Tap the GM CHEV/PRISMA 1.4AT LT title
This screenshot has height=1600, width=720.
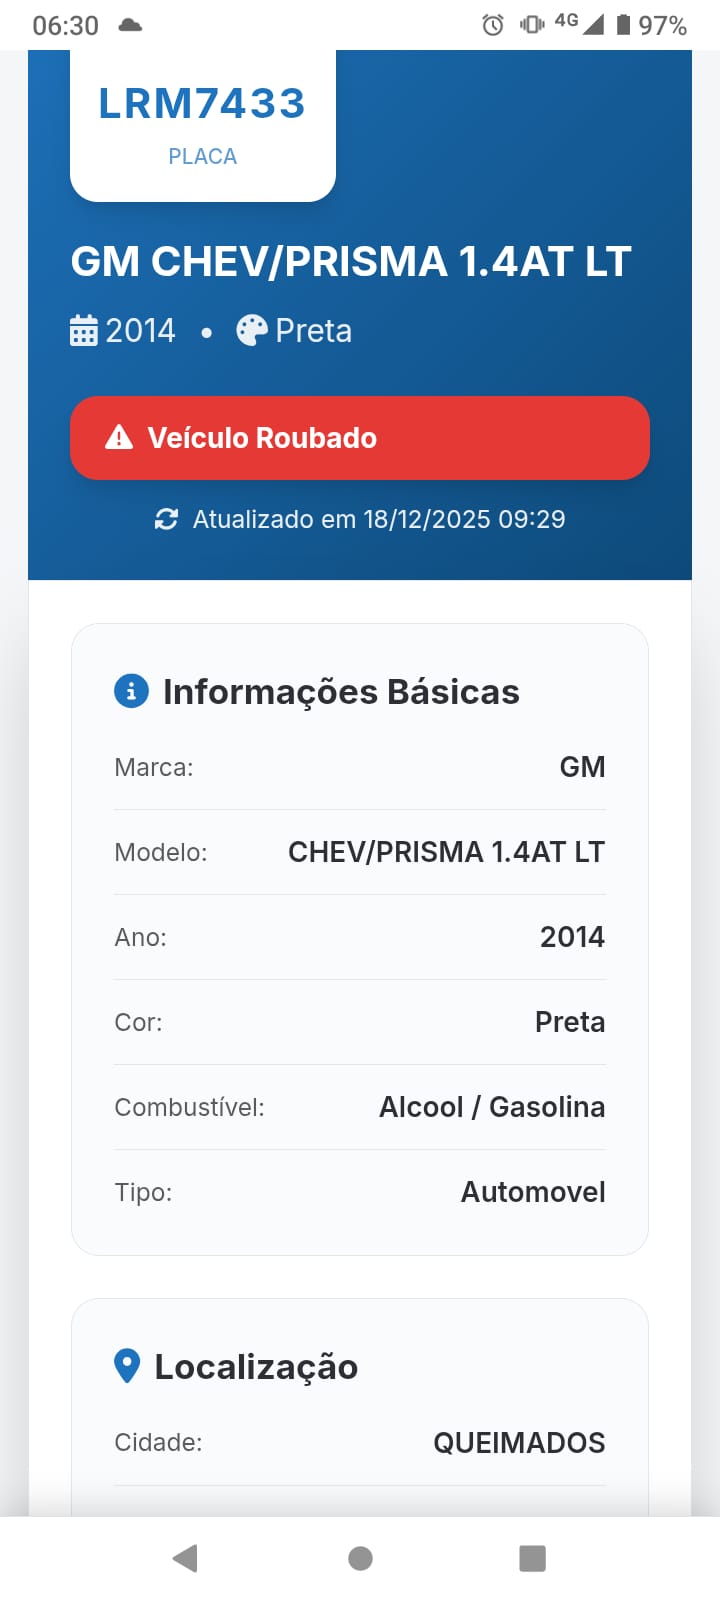coord(351,262)
